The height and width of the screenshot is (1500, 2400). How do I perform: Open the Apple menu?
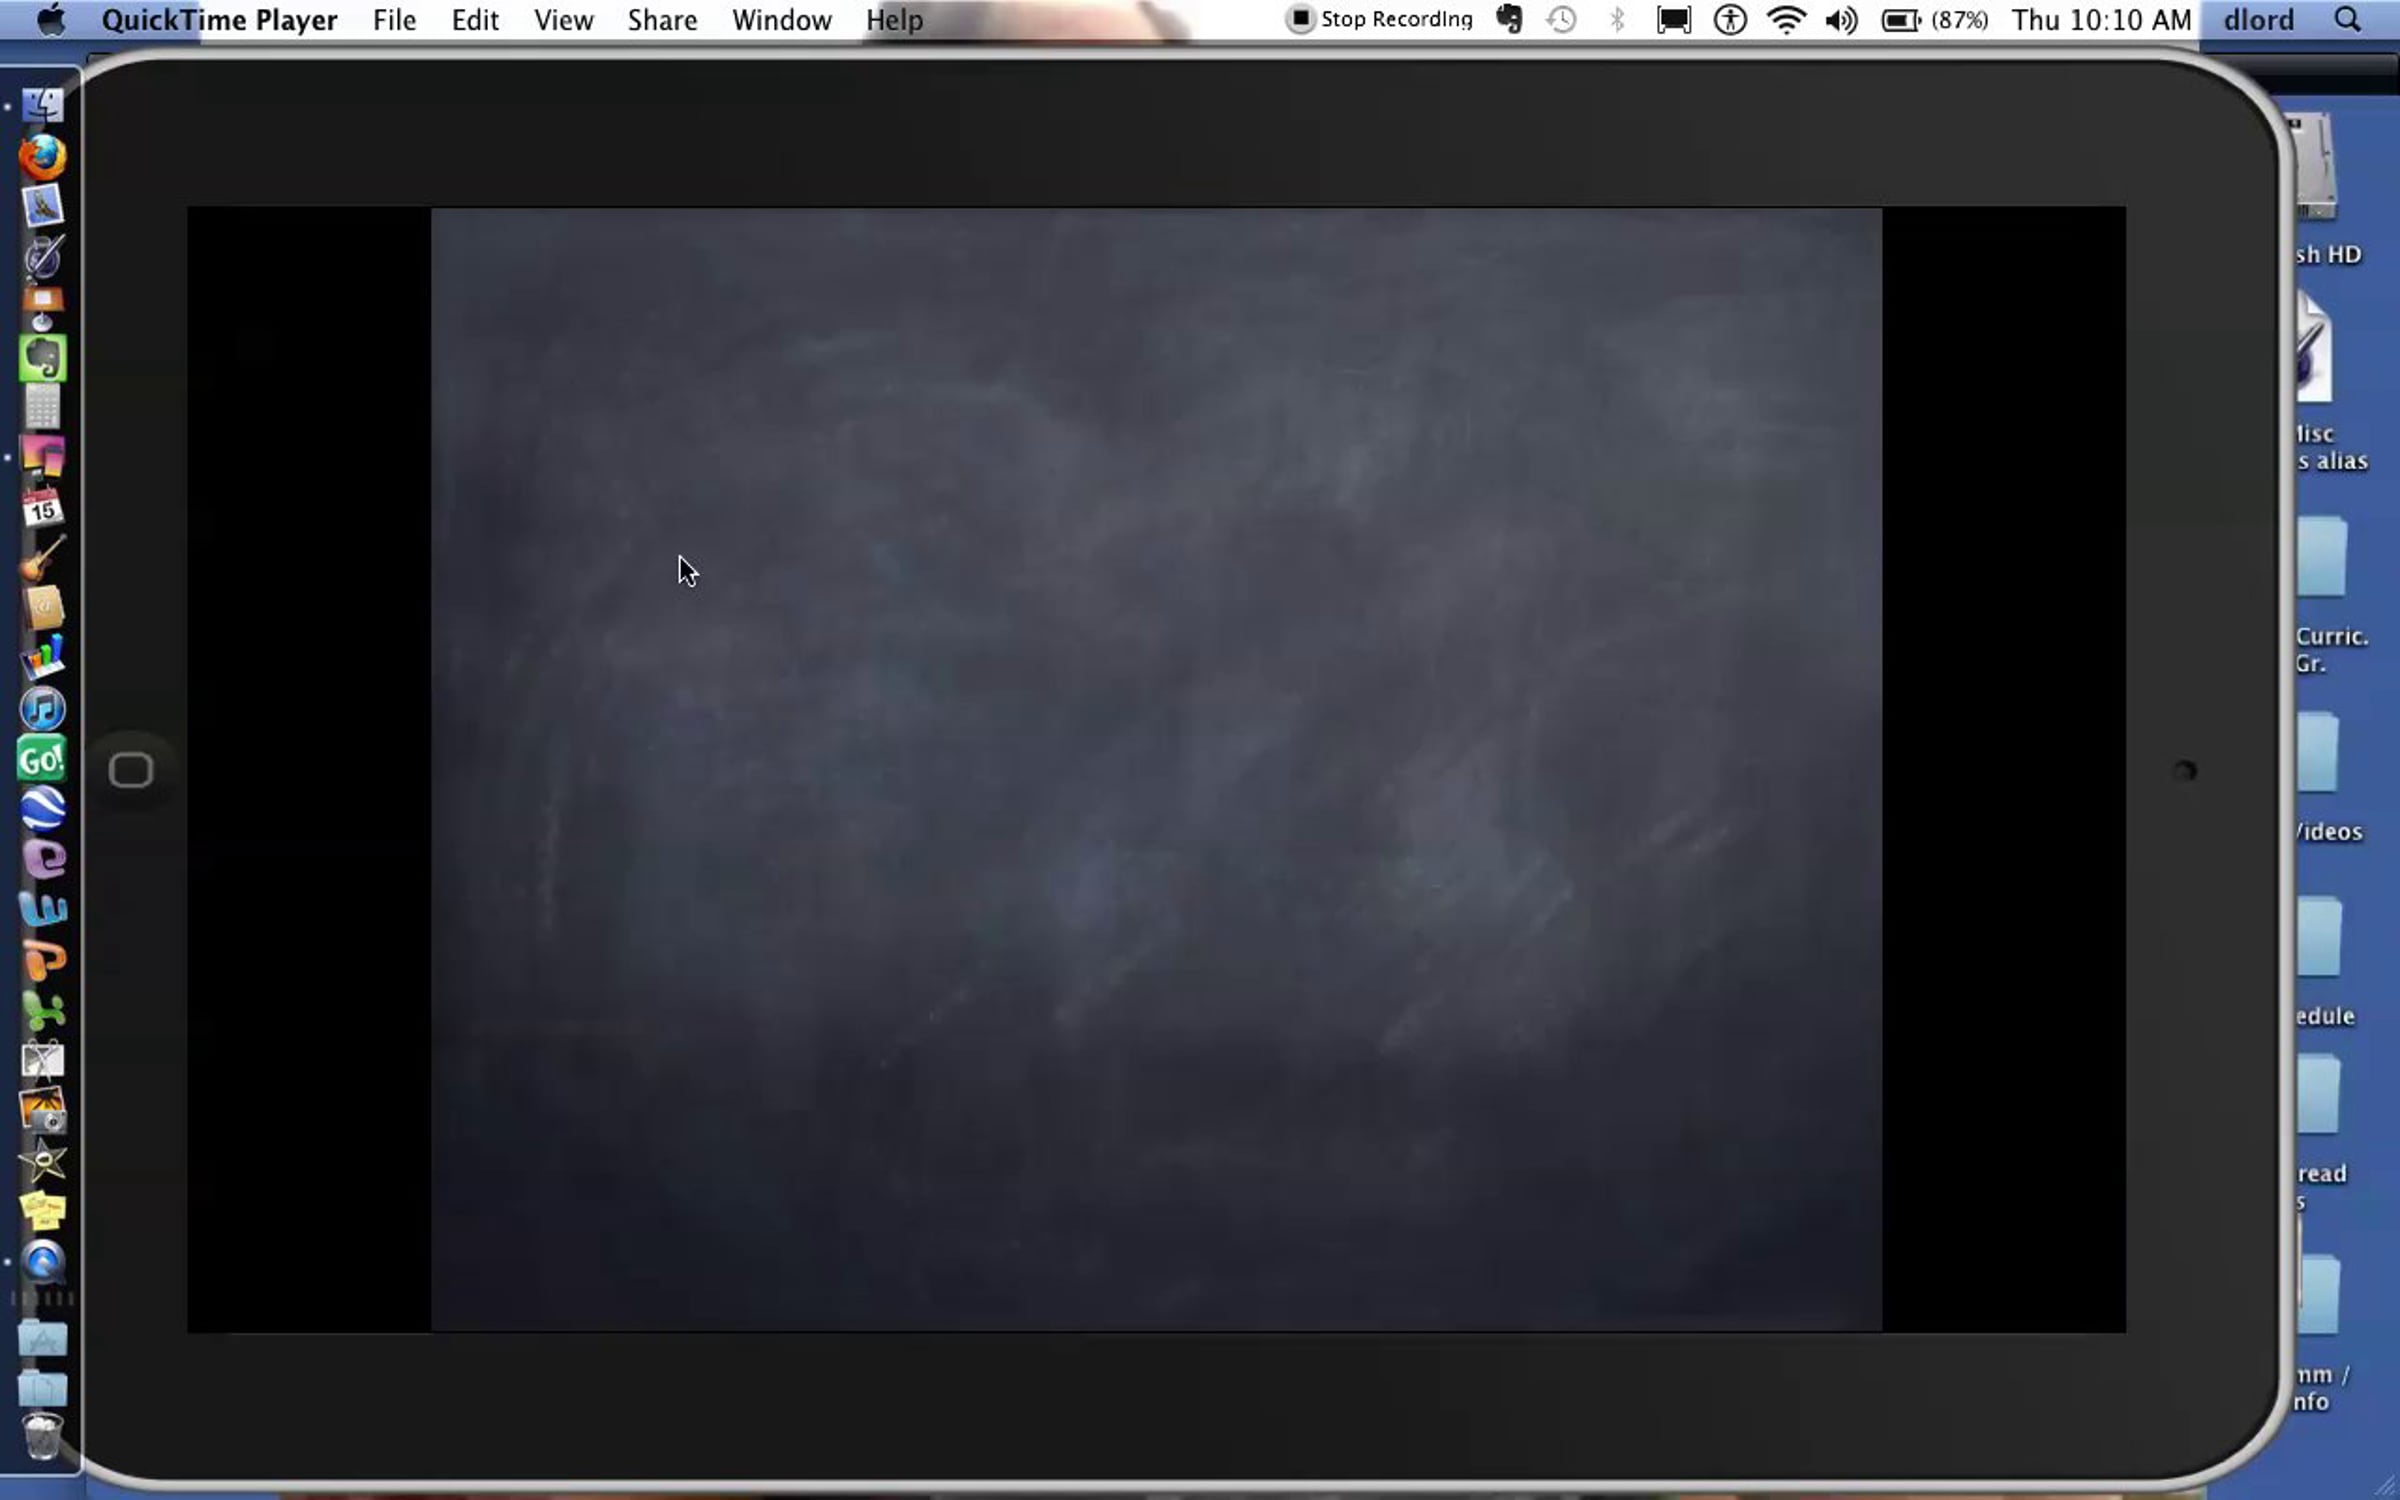point(50,20)
